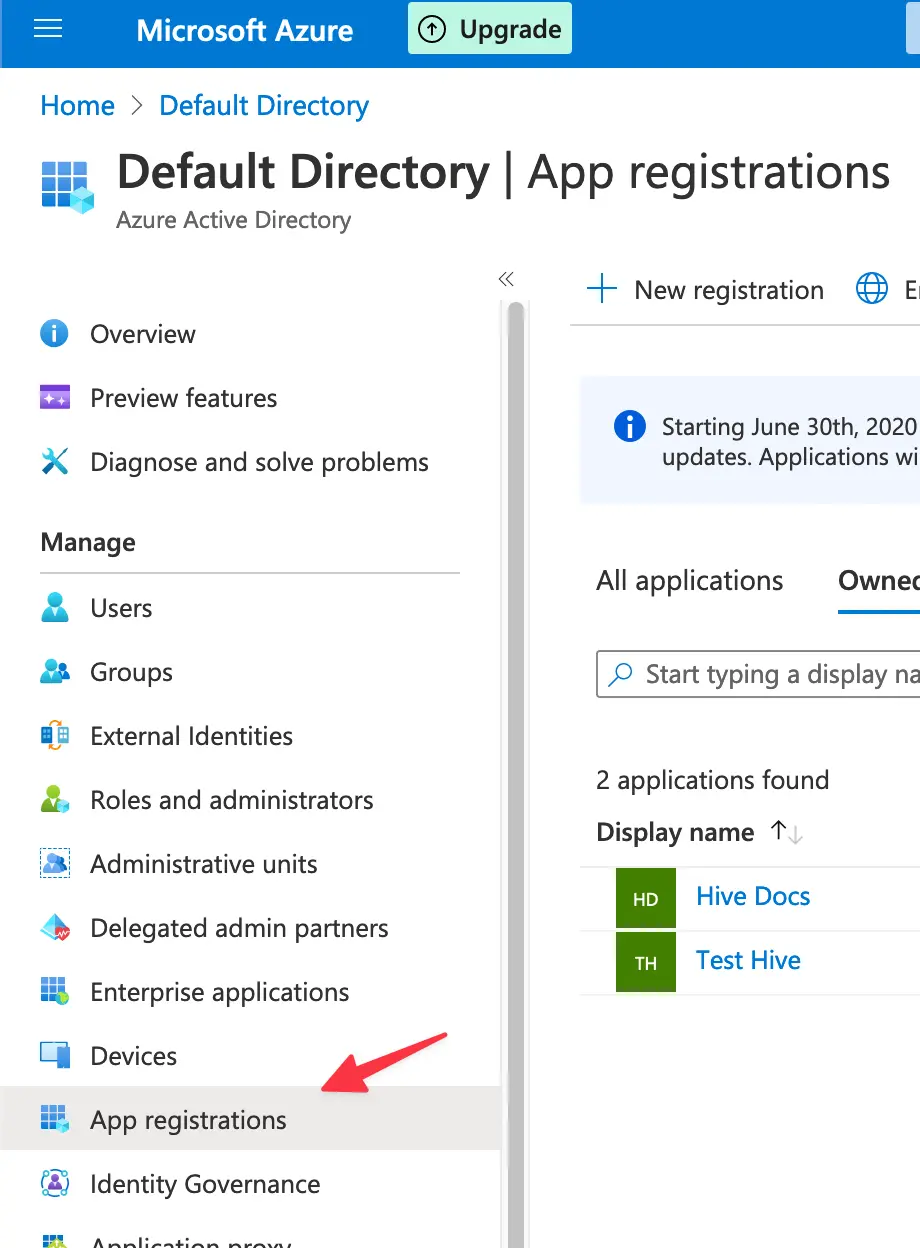Click the Upgrade button

tap(489, 29)
